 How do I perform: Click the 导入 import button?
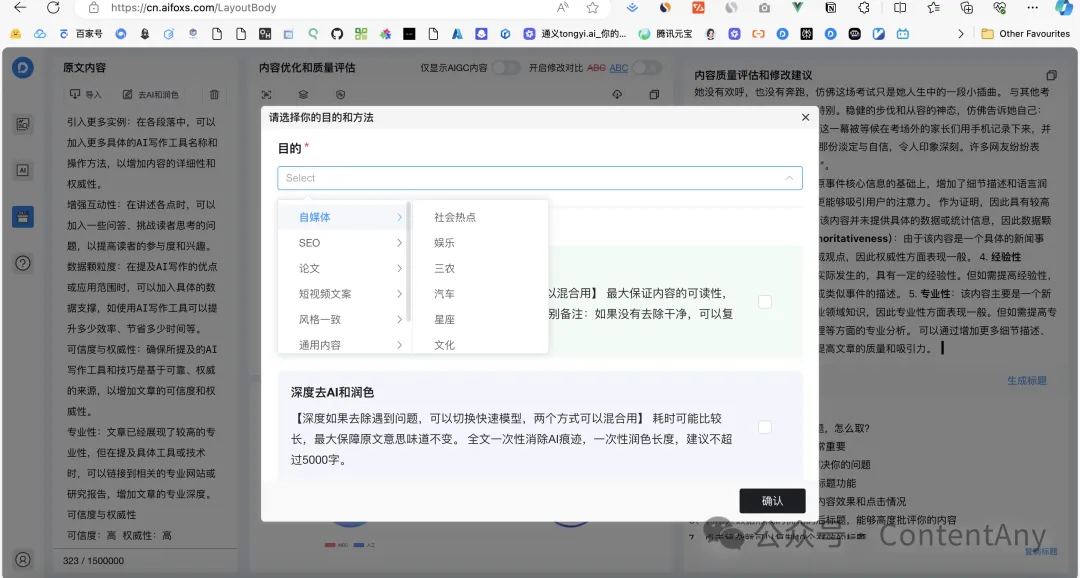click(x=86, y=95)
